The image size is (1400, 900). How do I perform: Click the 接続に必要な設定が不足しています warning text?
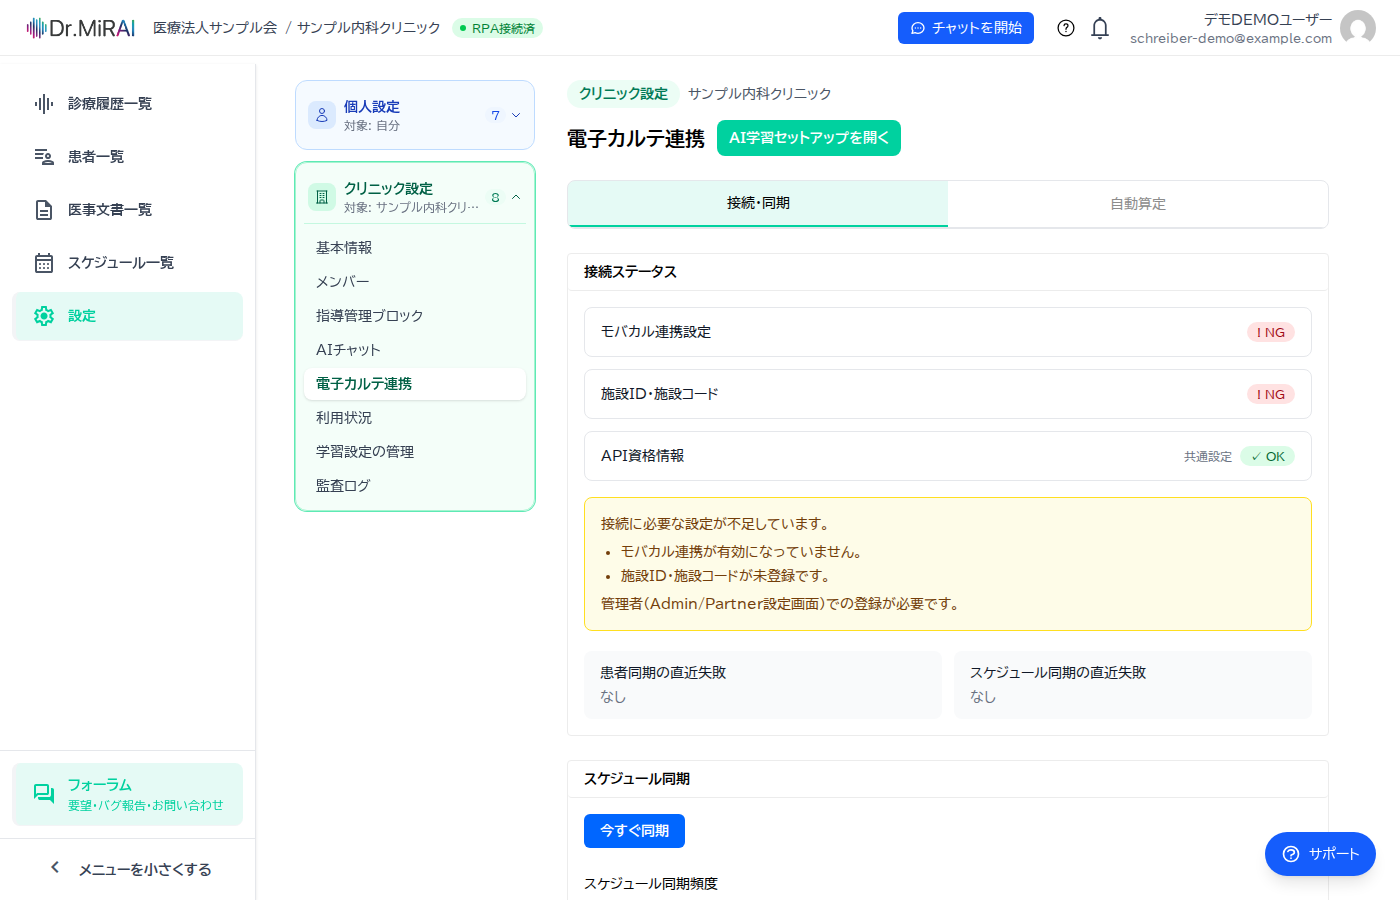[x=715, y=524]
